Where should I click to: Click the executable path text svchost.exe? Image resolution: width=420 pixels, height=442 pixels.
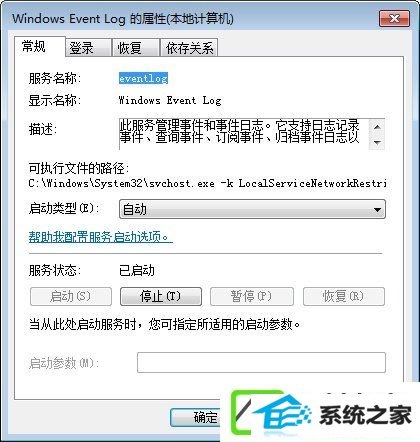click(182, 183)
